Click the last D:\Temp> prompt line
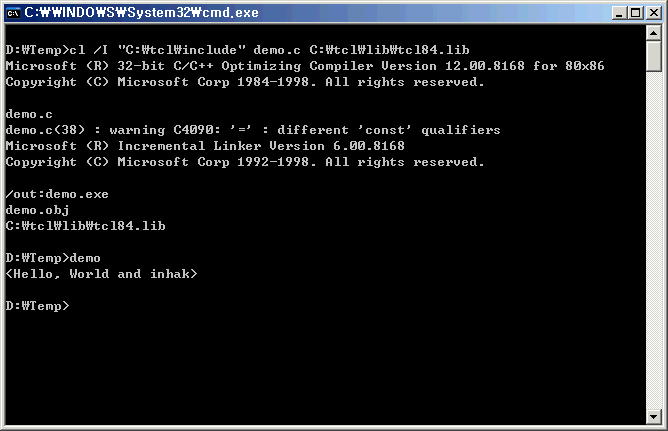 click(x=37, y=306)
